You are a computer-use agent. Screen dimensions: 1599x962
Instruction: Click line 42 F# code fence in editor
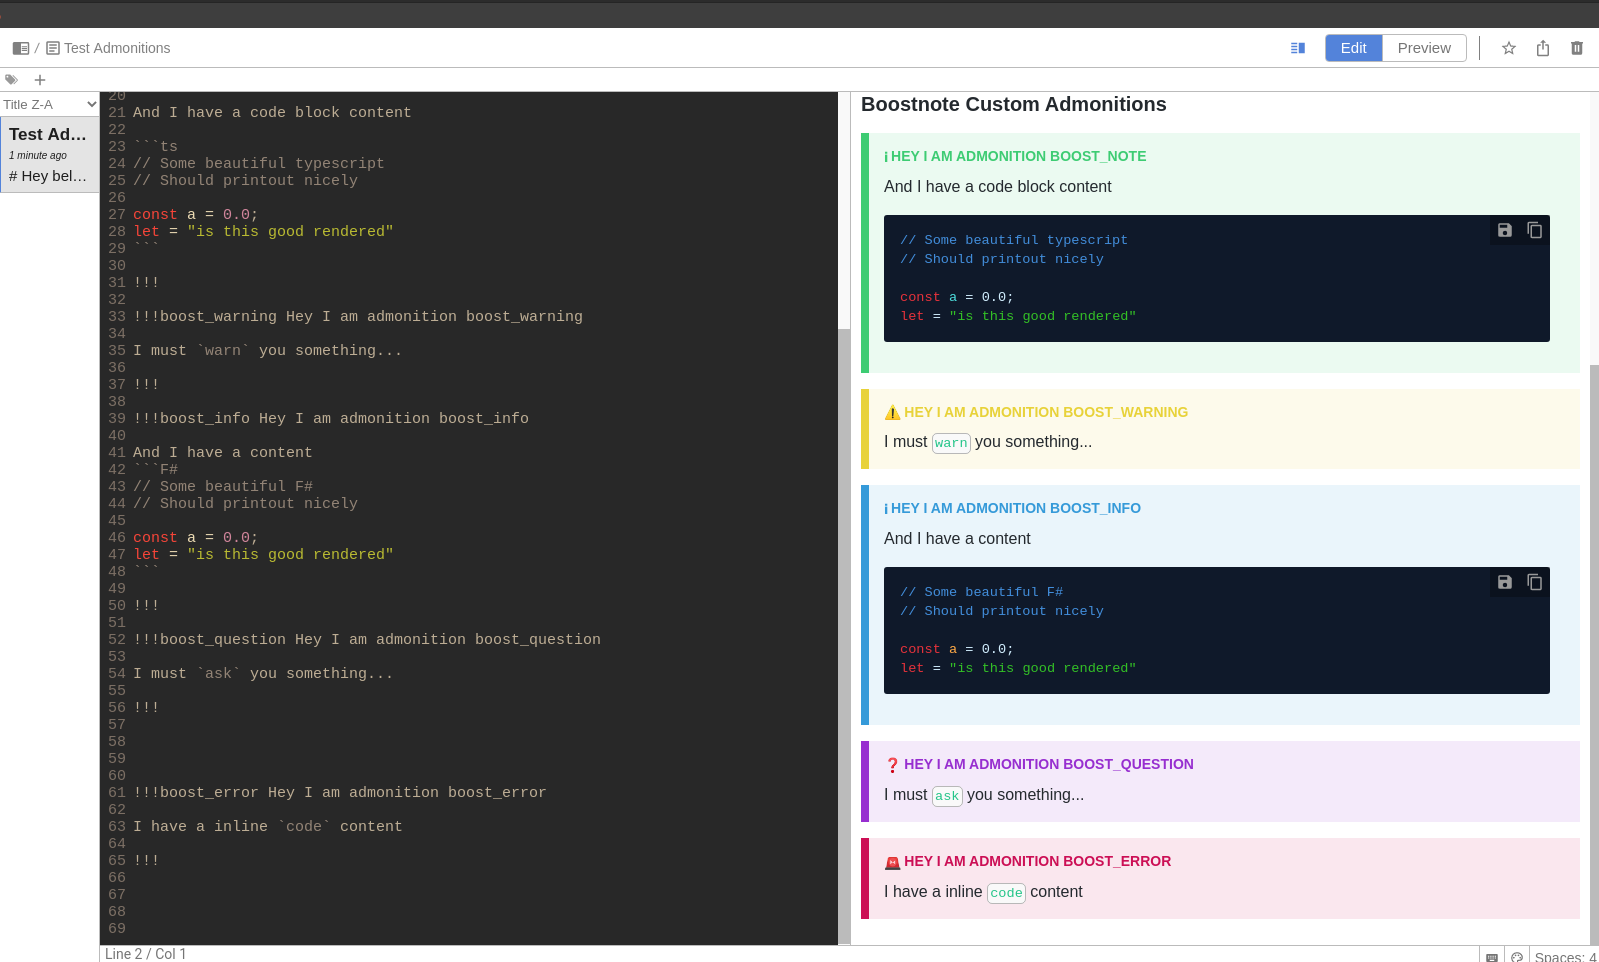pos(155,469)
